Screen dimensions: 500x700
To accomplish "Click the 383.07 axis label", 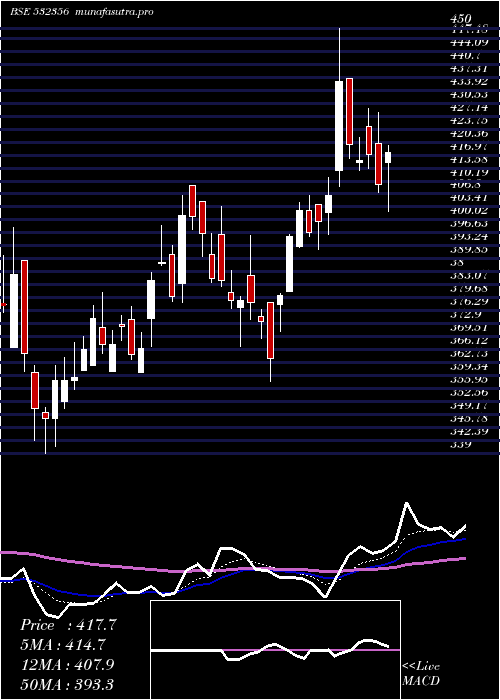I will (x=470, y=275).
